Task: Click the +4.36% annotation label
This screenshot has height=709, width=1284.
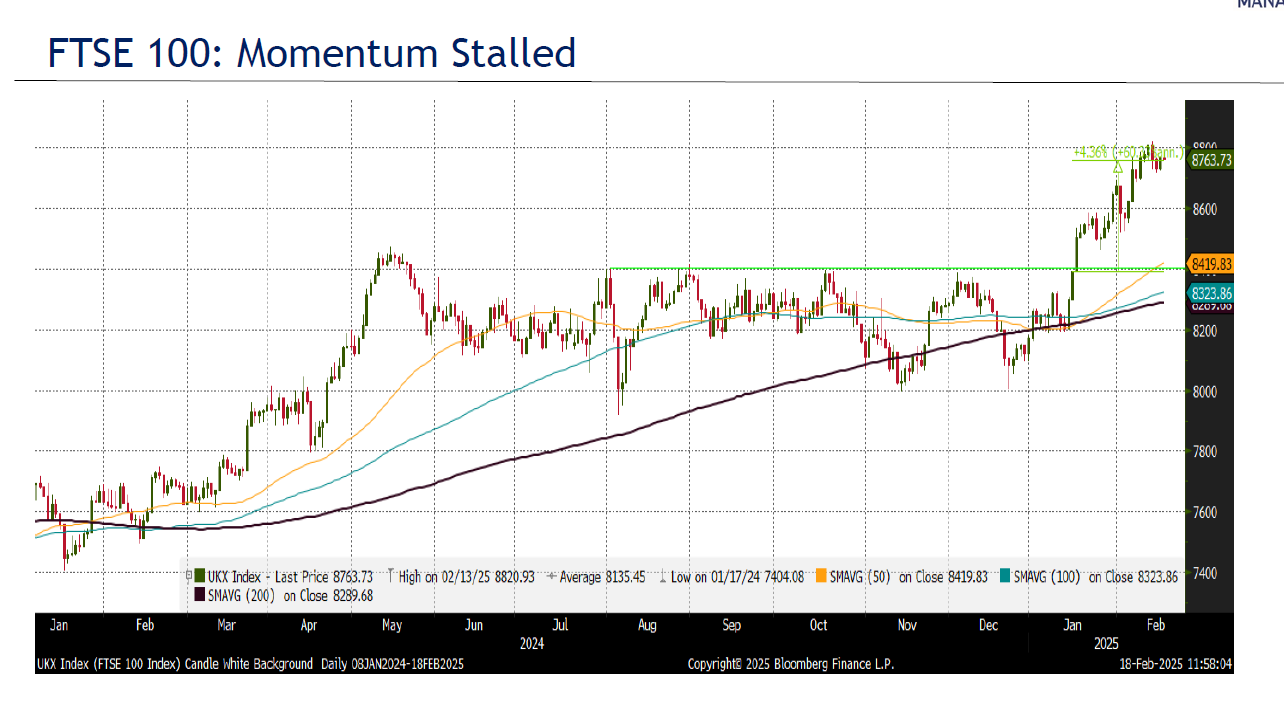Action: click(x=1088, y=153)
